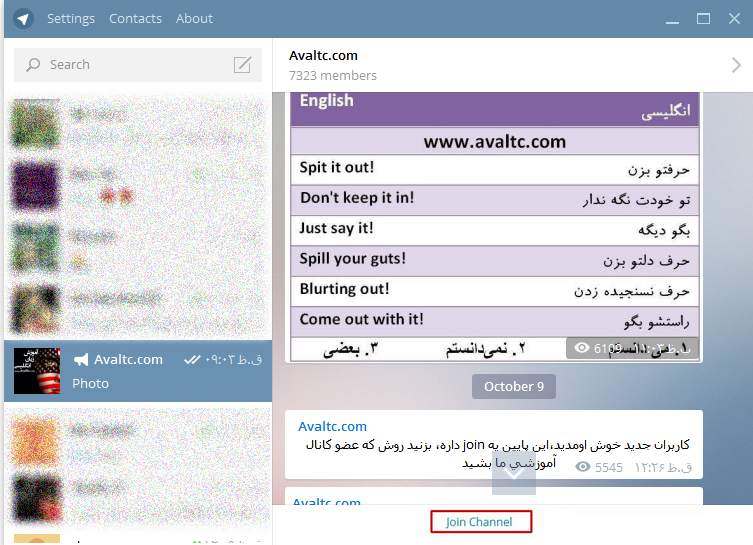The width and height of the screenshot is (753, 545).
Task: Click the Join Channel button
Action: (481, 522)
